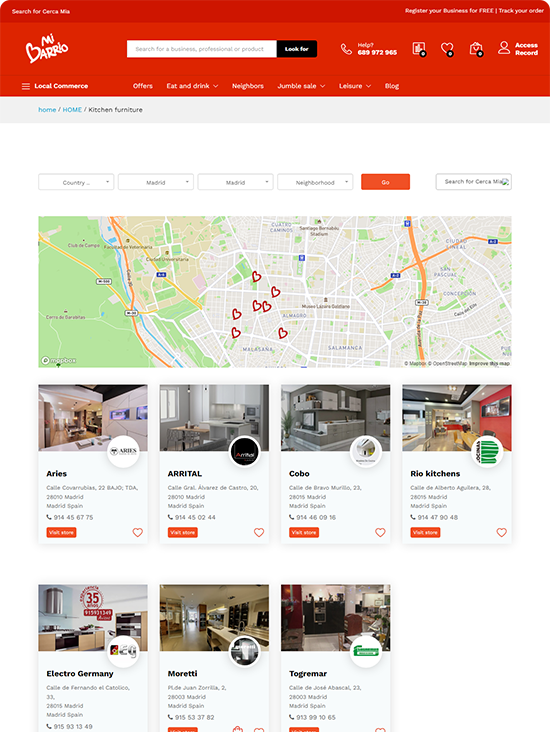
Task: Click Access Record link
Action: [x=526, y=49]
